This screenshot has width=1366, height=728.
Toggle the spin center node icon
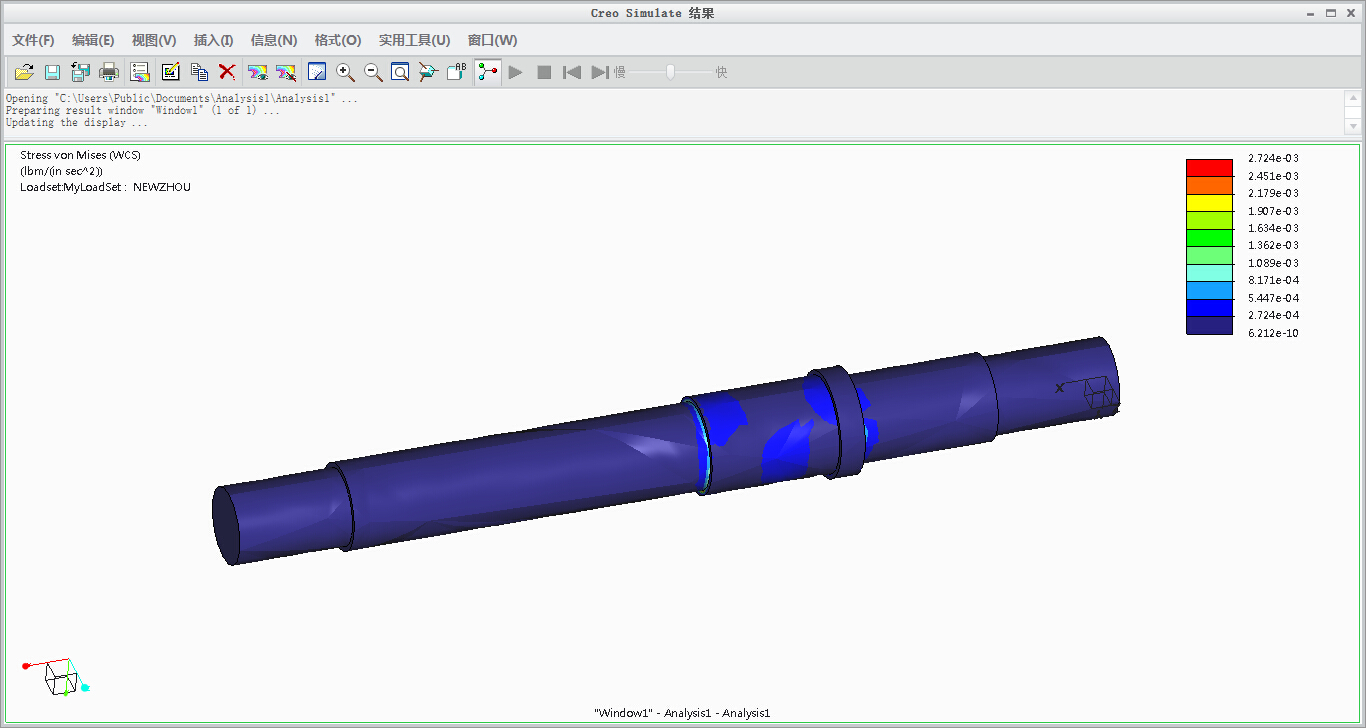coord(488,72)
